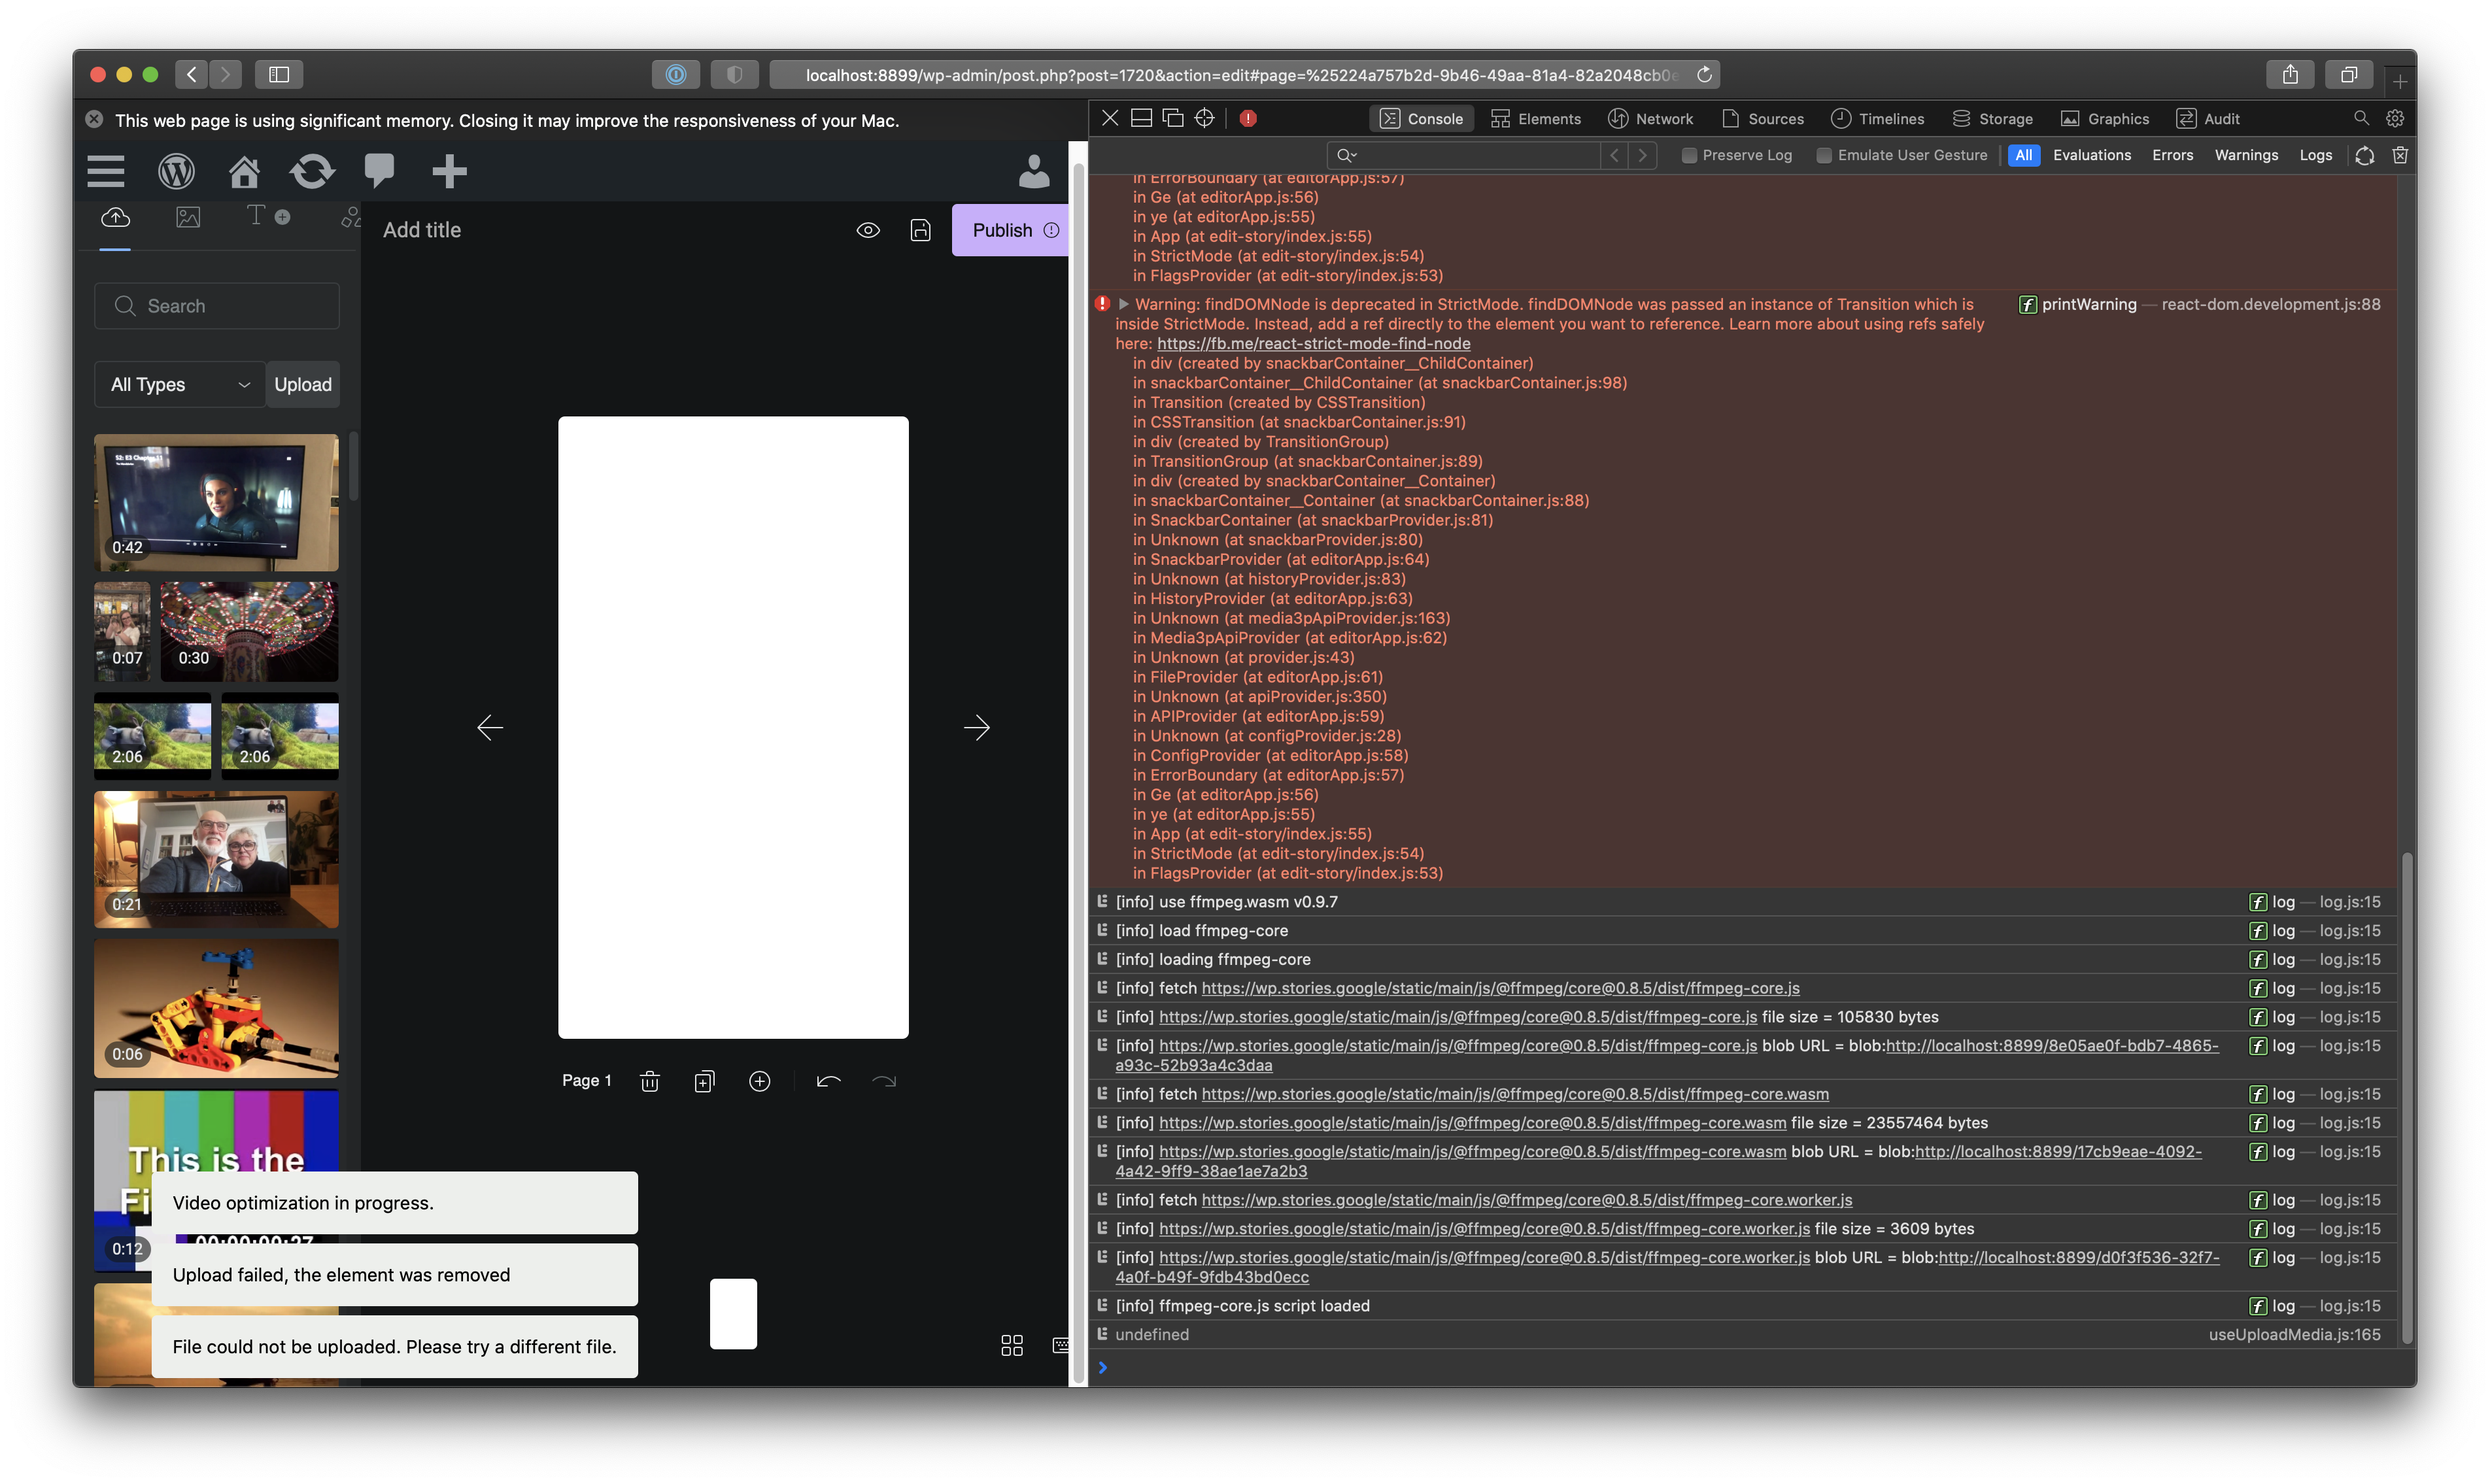Open the fb.me react-strict-mode-find-node link
This screenshot has width=2490, height=1484.
click(1313, 343)
